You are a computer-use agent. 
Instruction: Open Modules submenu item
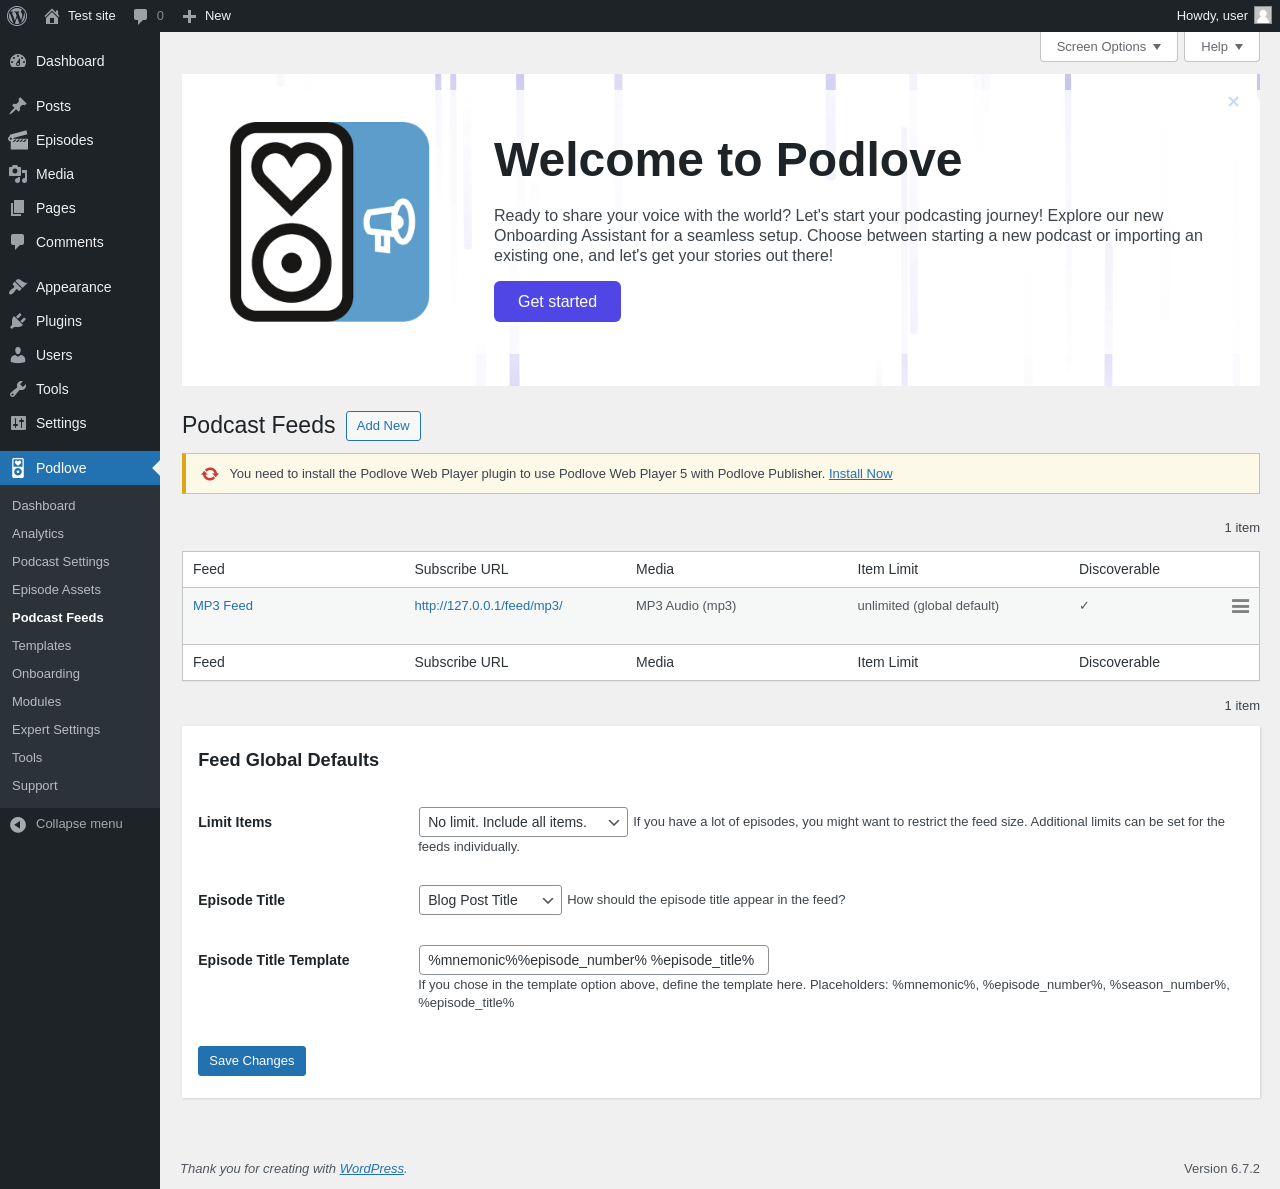[37, 702]
